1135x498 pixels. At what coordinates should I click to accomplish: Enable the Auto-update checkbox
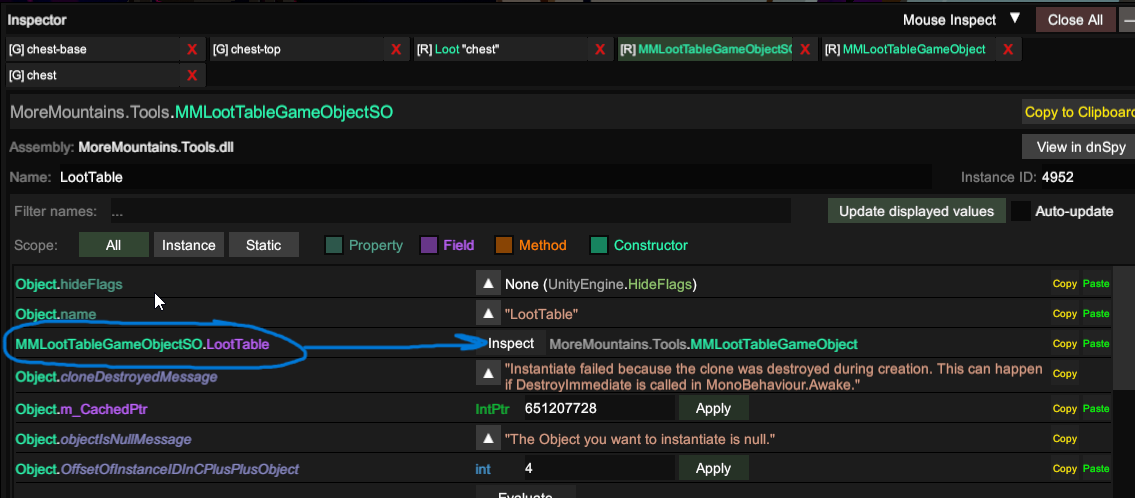[x=1021, y=211]
